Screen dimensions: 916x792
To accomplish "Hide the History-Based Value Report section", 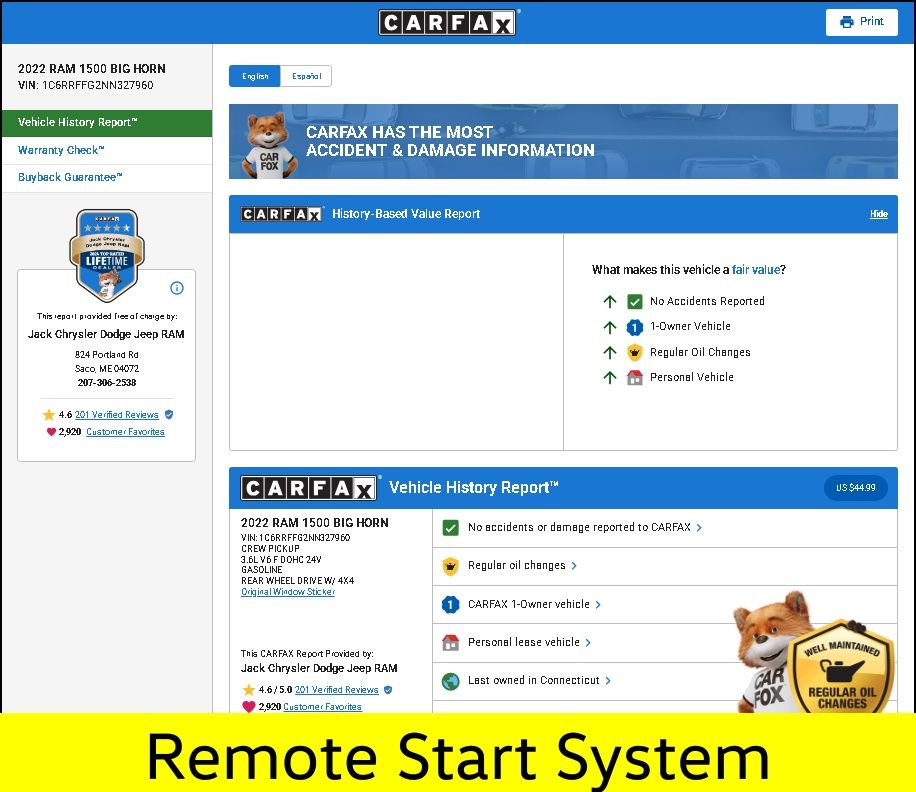I will tap(879, 214).
